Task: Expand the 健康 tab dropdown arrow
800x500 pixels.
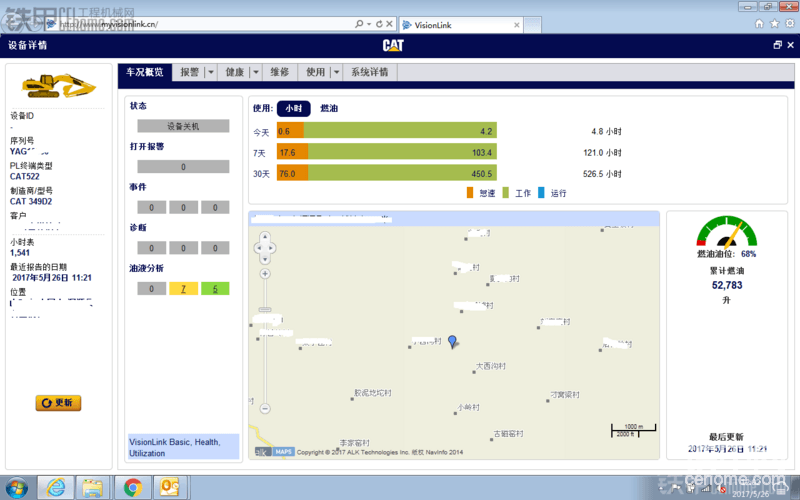Action: point(256,72)
